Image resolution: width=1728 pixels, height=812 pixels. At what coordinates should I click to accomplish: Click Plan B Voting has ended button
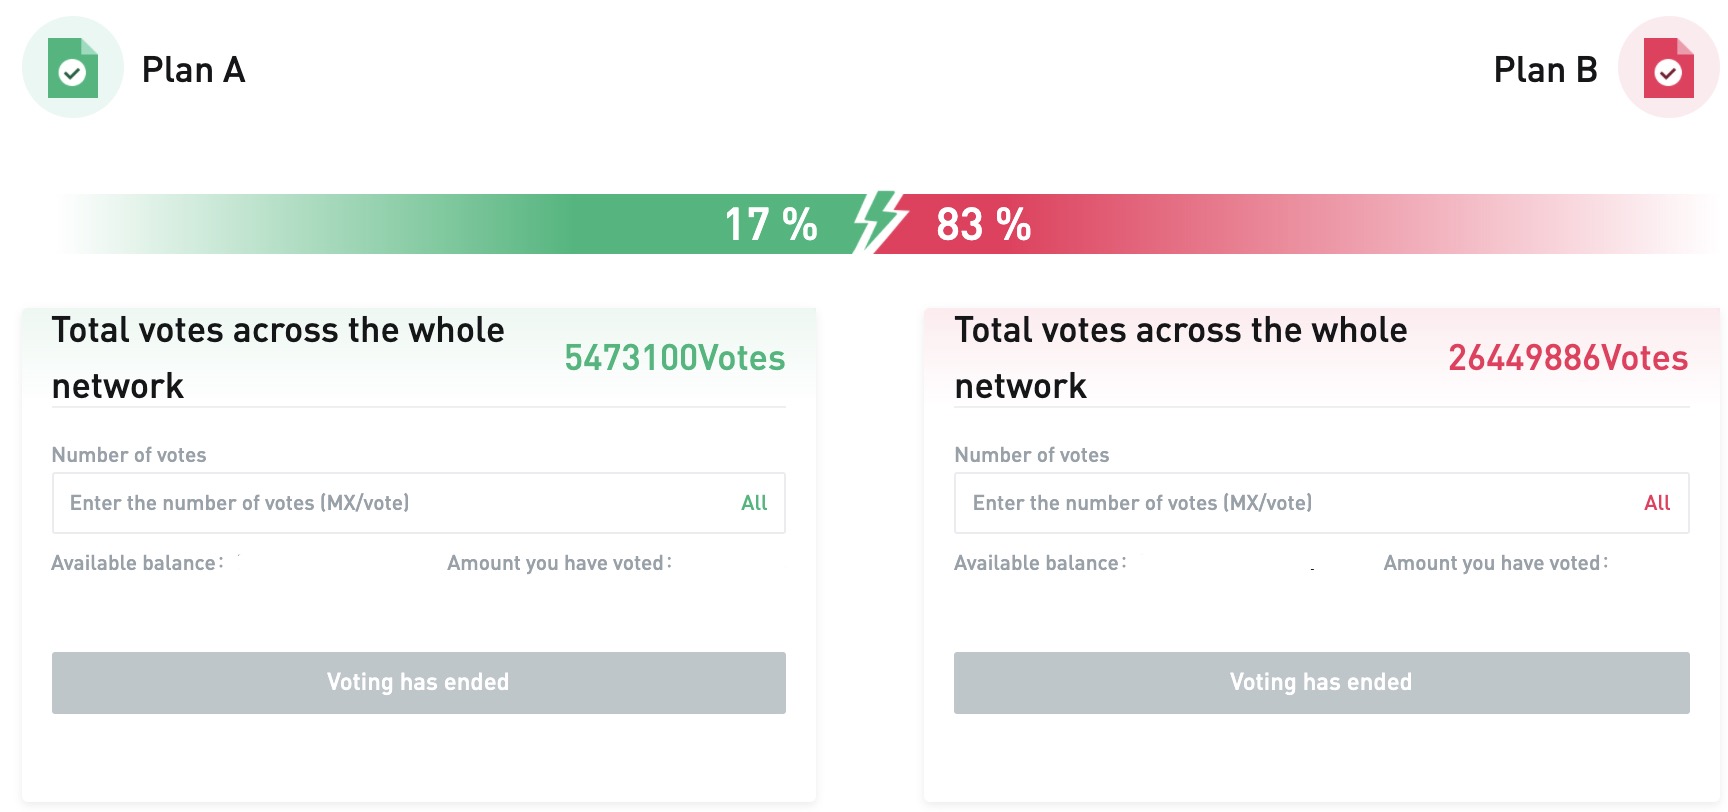[x=1322, y=683]
